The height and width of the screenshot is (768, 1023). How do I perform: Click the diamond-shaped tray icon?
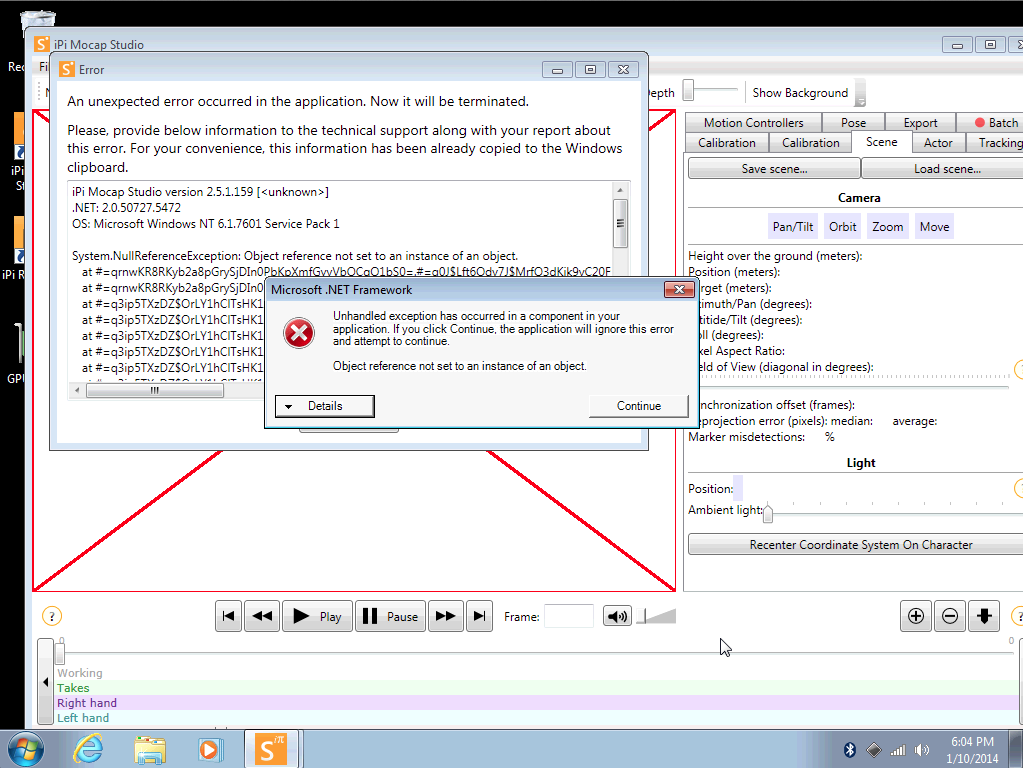(x=874, y=750)
